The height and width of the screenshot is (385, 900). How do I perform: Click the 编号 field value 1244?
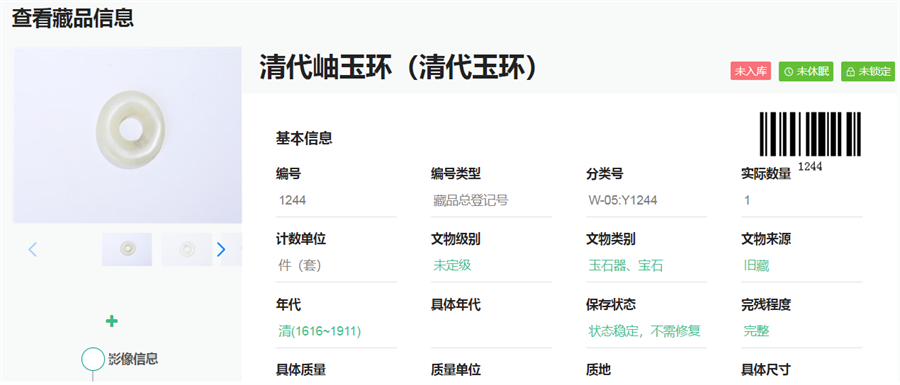(x=336, y=200)
